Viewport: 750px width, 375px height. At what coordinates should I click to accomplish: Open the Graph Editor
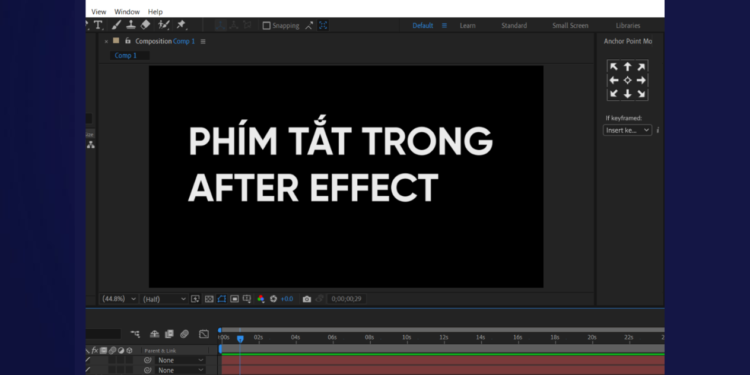[204, 334]
